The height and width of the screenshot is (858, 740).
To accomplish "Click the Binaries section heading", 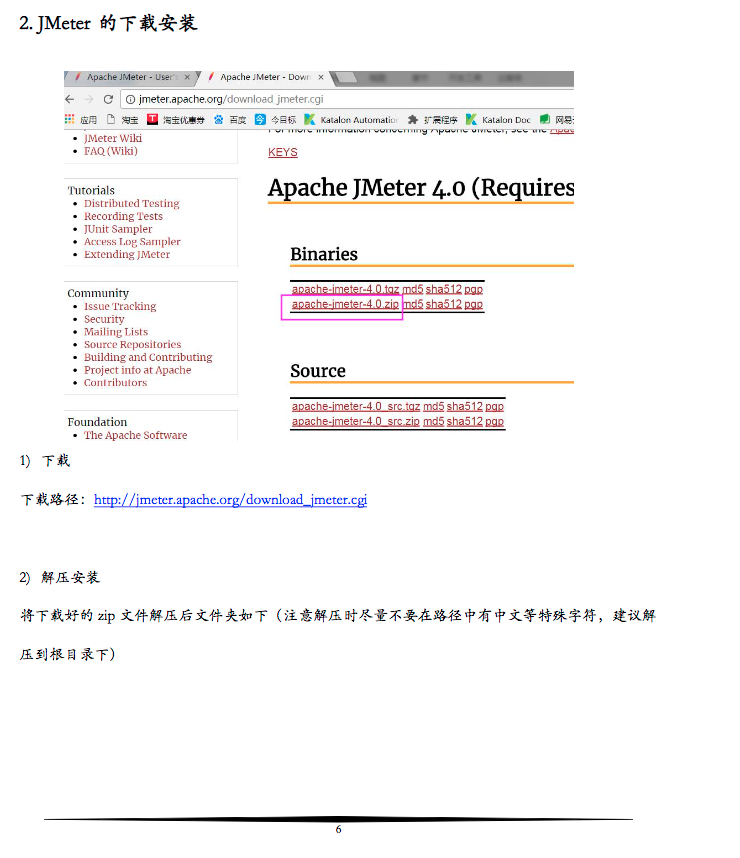I will click(324, 254).
